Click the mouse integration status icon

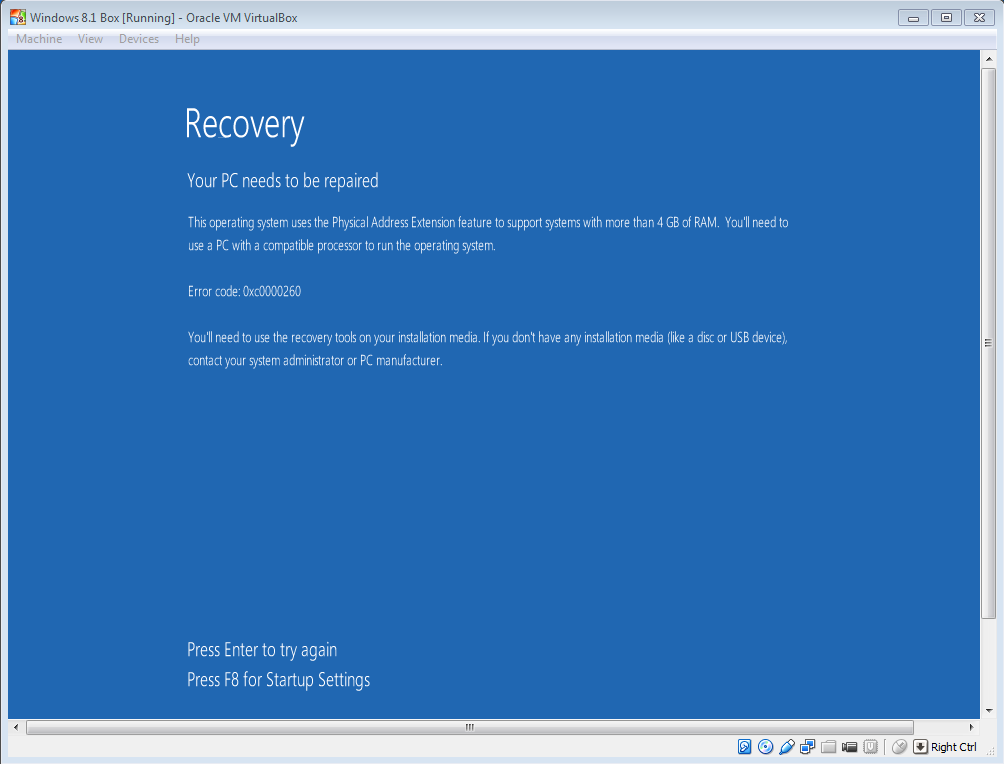[900, 747]
